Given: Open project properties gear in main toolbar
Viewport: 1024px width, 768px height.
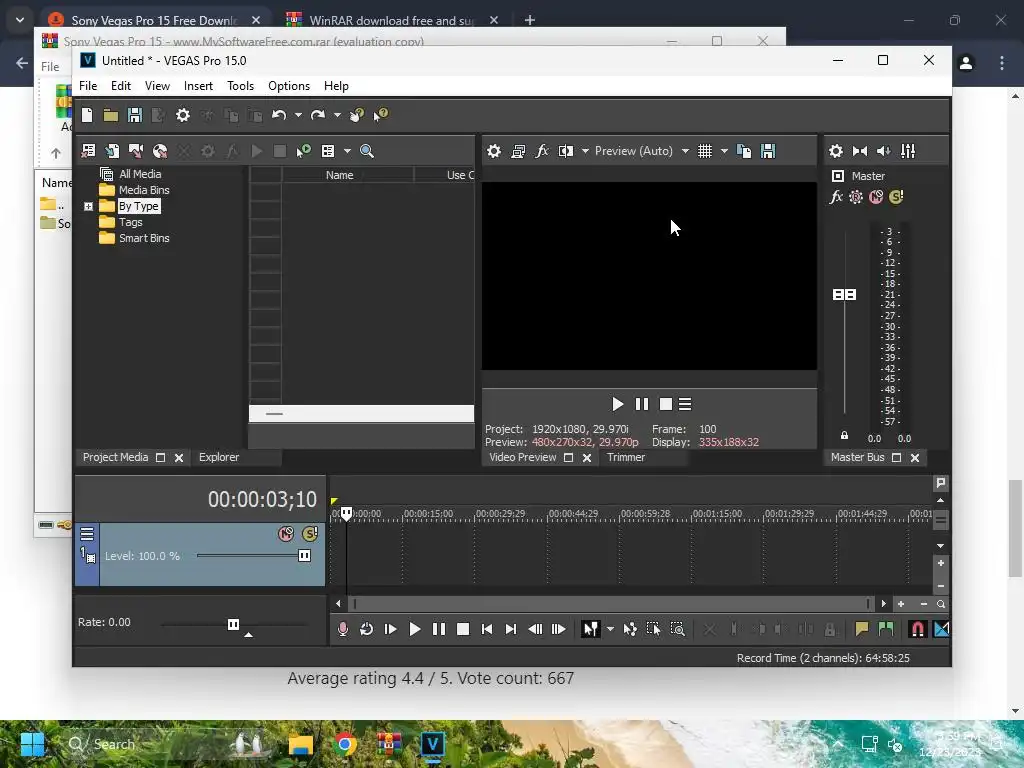Looking at the screenshot, I should coord(183,116).
